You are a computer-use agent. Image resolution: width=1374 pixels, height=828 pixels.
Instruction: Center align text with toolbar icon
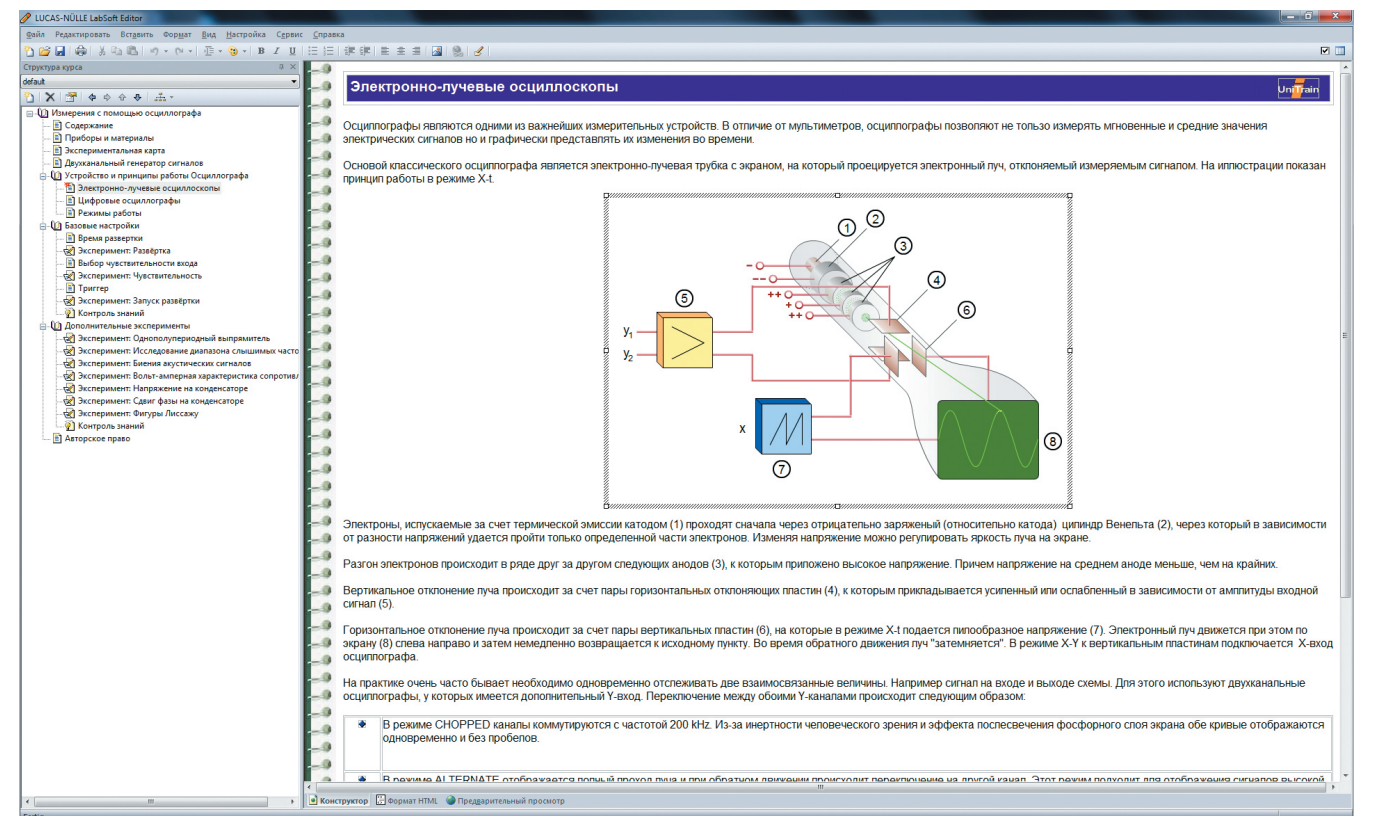(x=401, y=51)
